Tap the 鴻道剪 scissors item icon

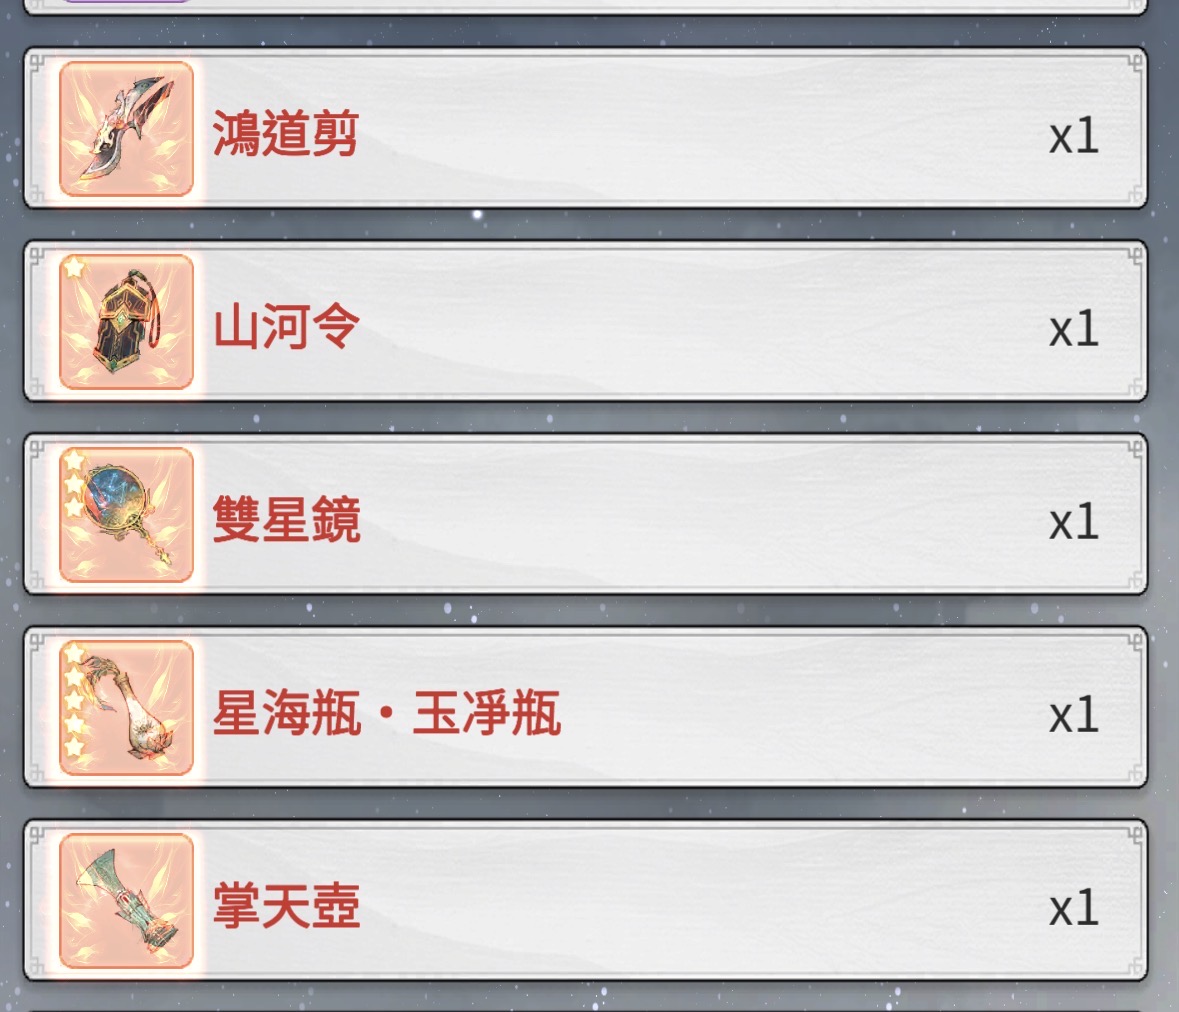point(126,129)
